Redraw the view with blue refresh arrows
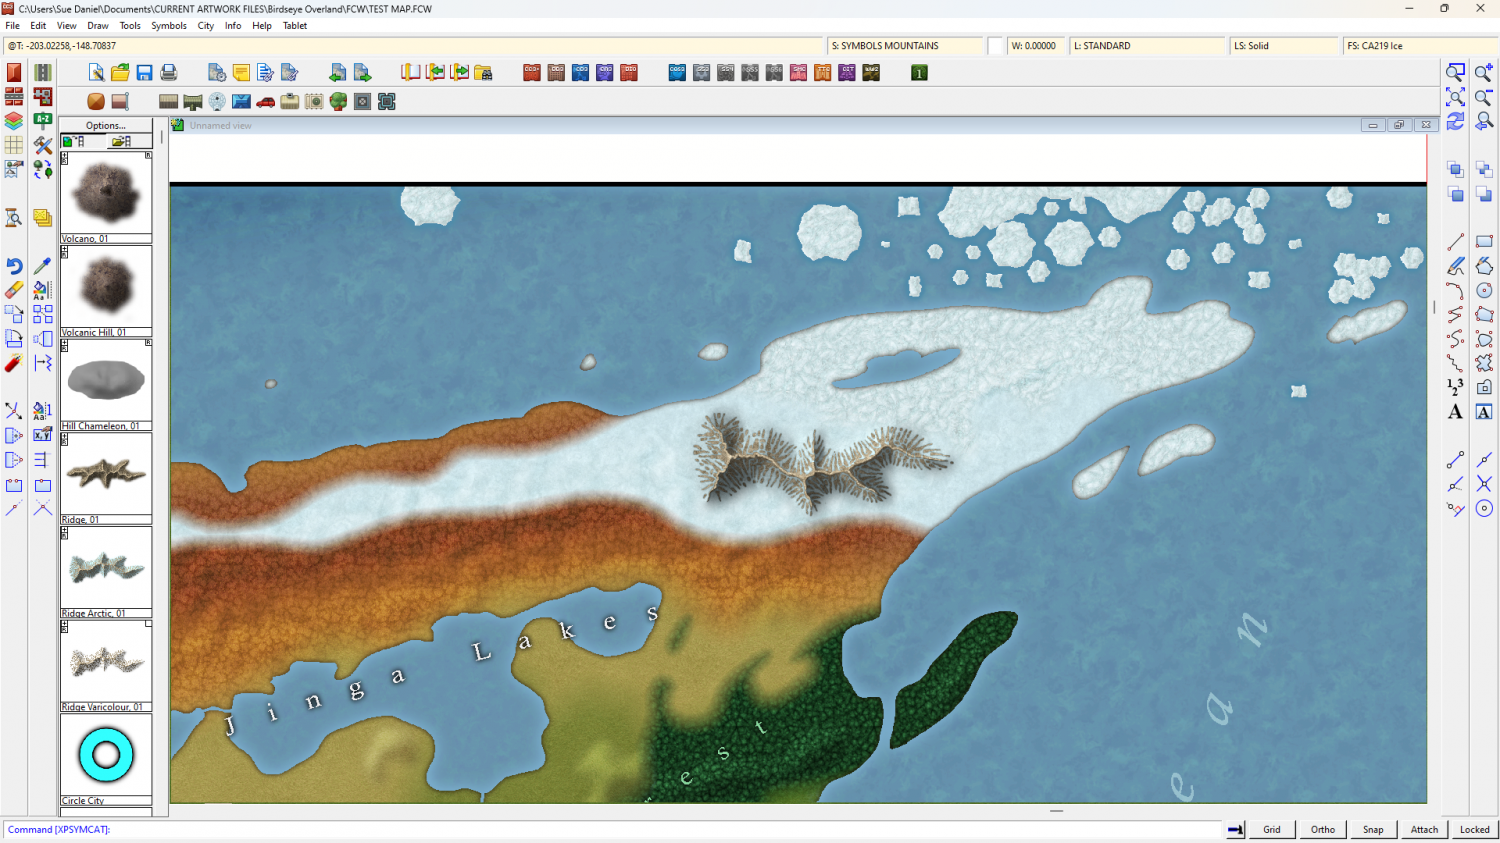 tap(1455, 121)
